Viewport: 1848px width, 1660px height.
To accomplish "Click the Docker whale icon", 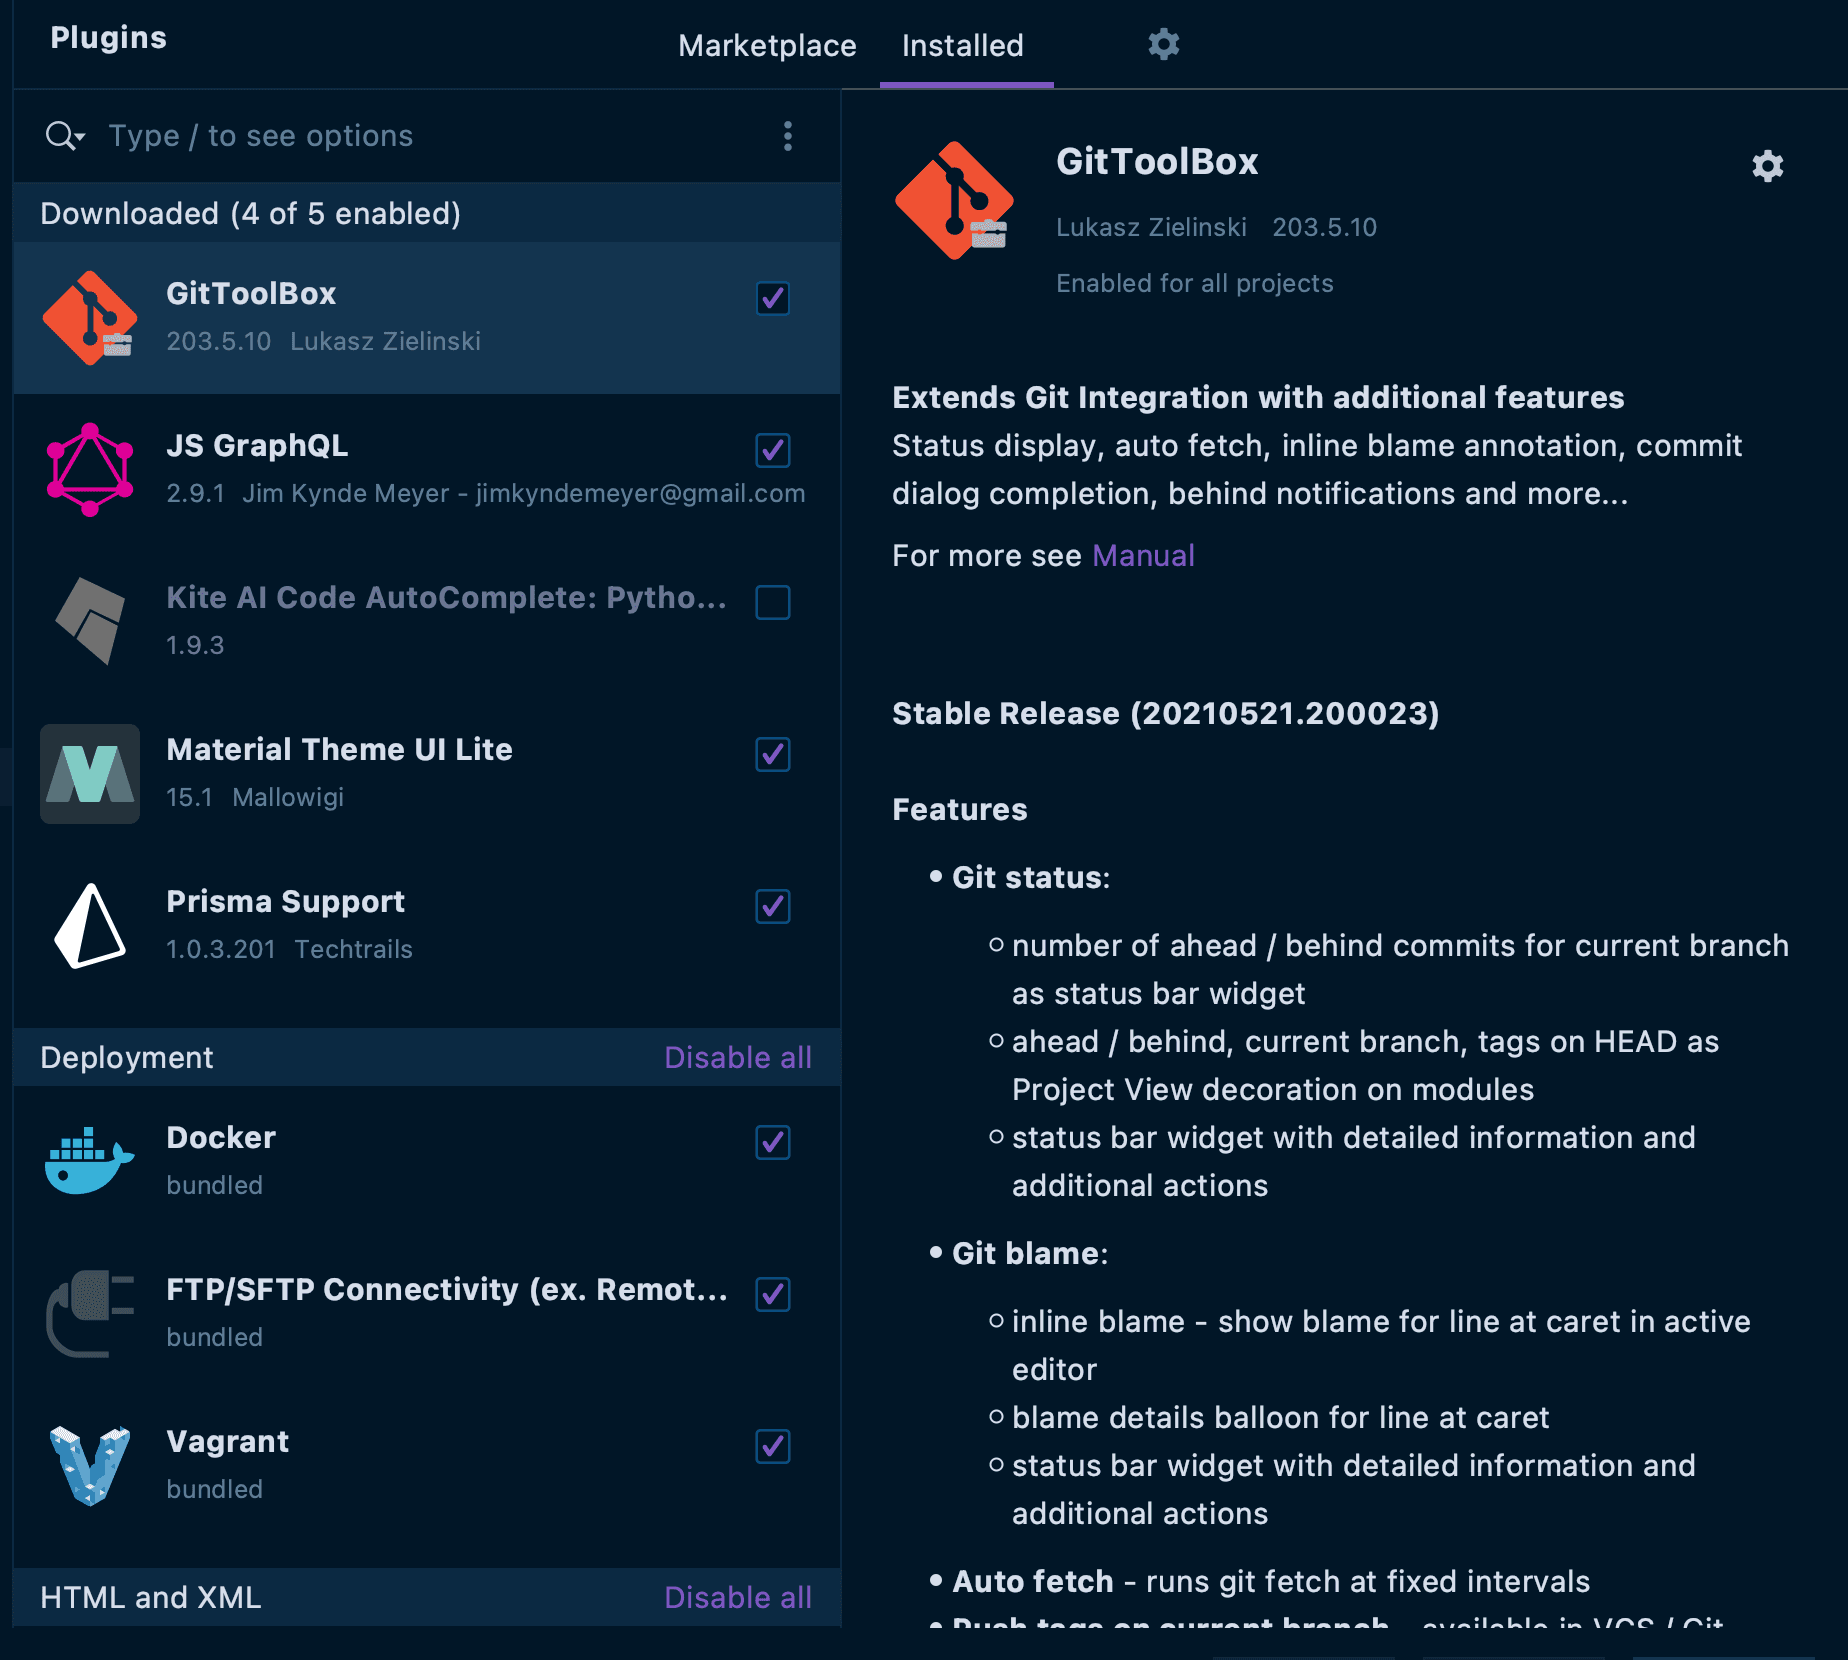I will (x=90, y=1162).
